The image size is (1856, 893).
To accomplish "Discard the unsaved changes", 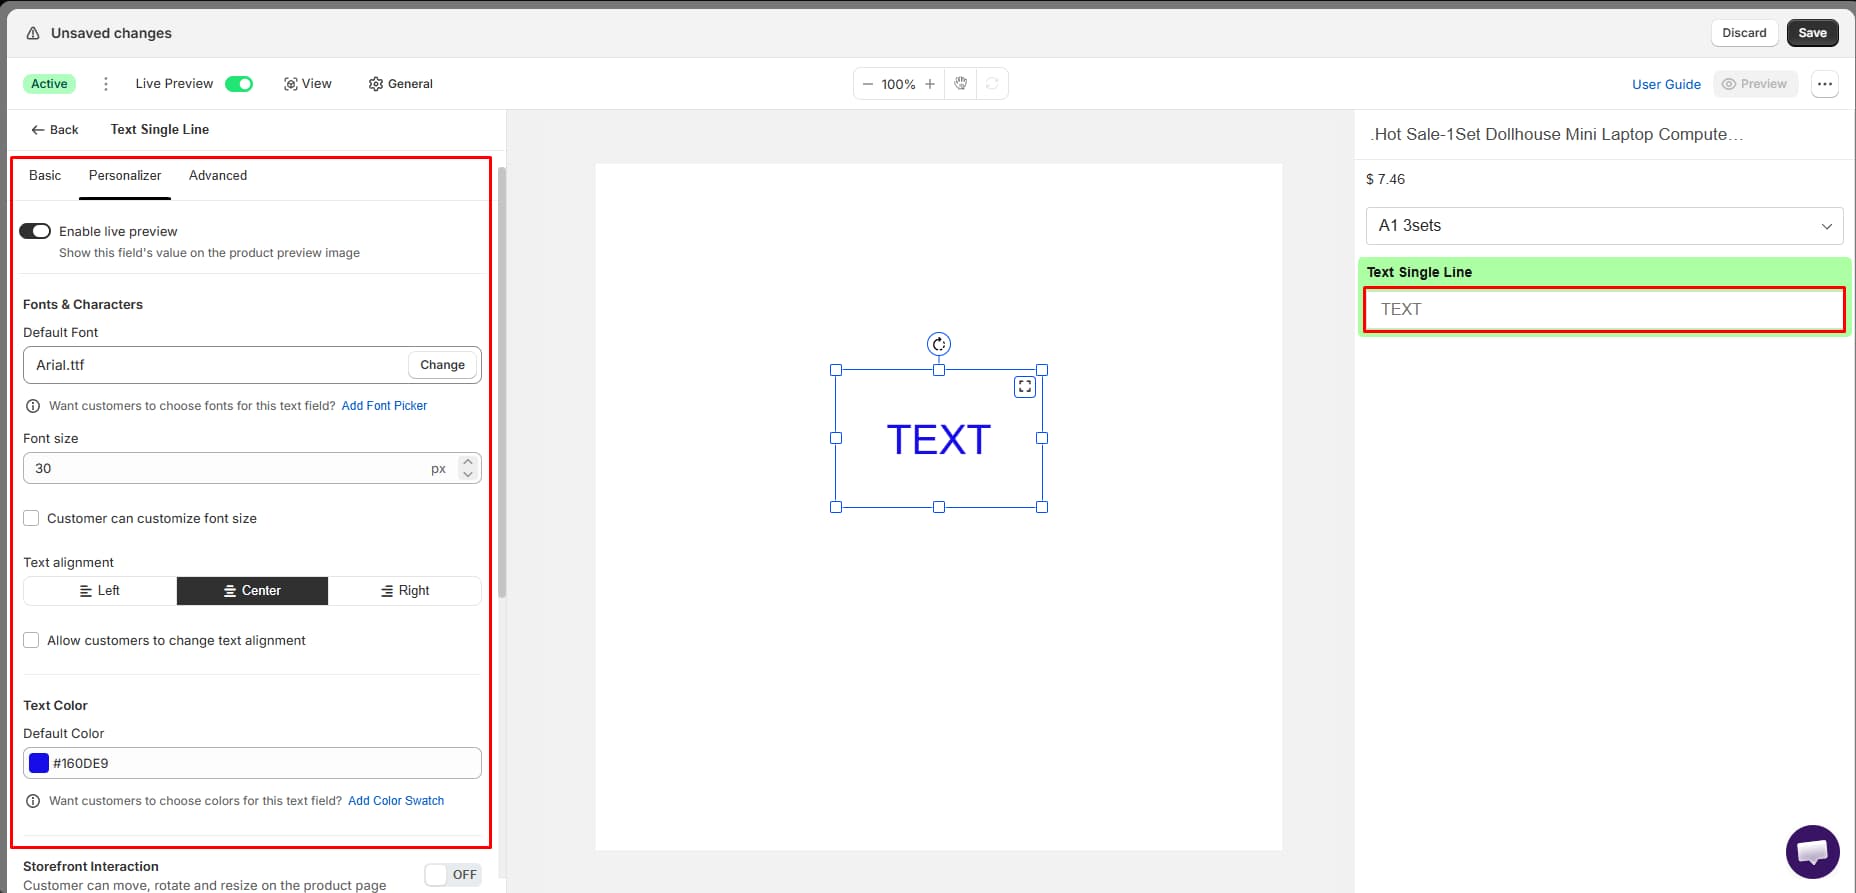I will pyautogui.click(x=1744, y=33).
